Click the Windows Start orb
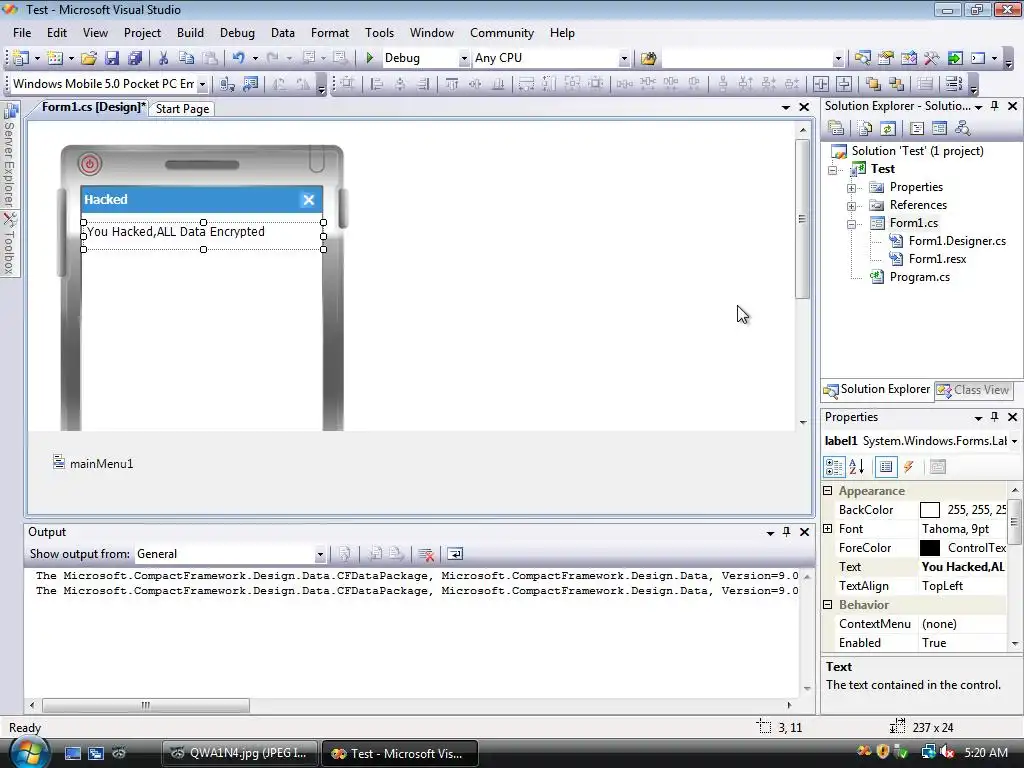The image size is (1024, 768). (27, 752)
